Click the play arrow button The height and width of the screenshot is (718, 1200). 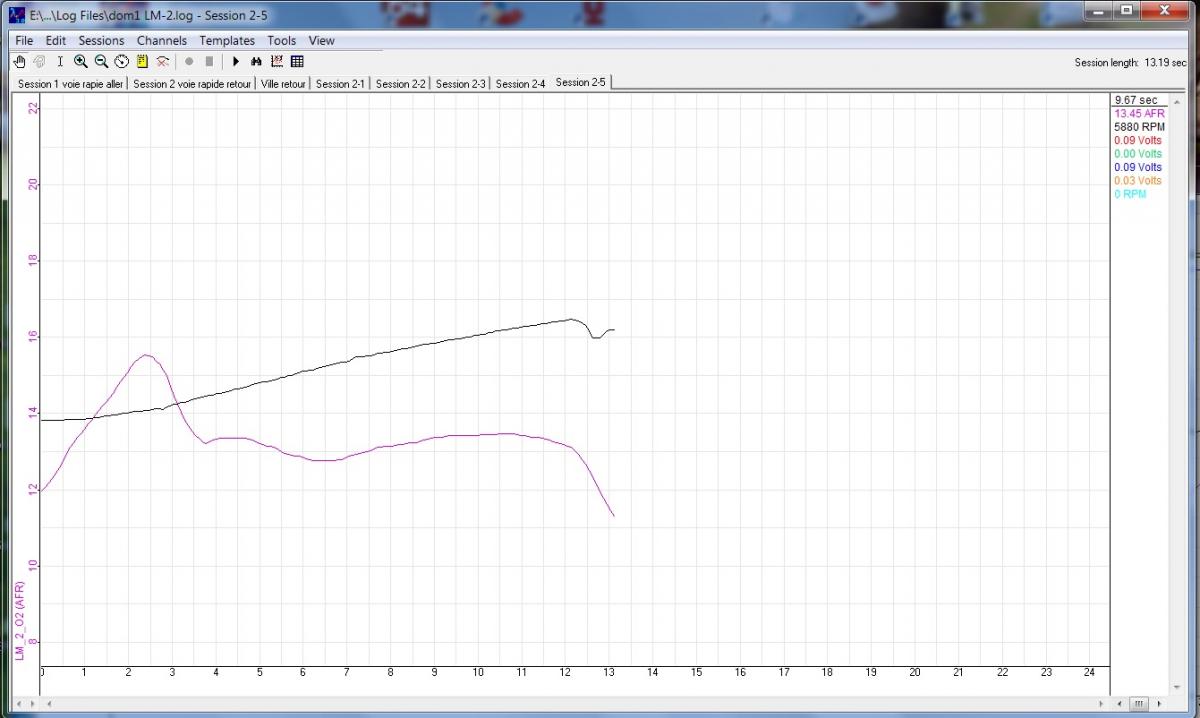pyautogui.click(x=236, y=61)
